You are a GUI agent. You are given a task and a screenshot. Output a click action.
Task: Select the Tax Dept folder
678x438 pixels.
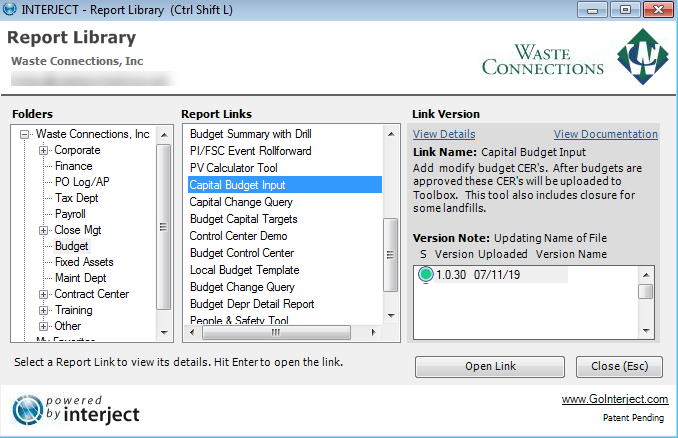[77, 198]
